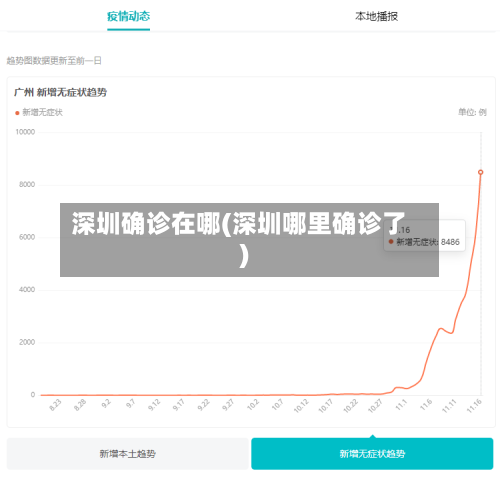
Task: Click the 趋势图数据更新至前一日 note
Action: (x=54, y=61)
